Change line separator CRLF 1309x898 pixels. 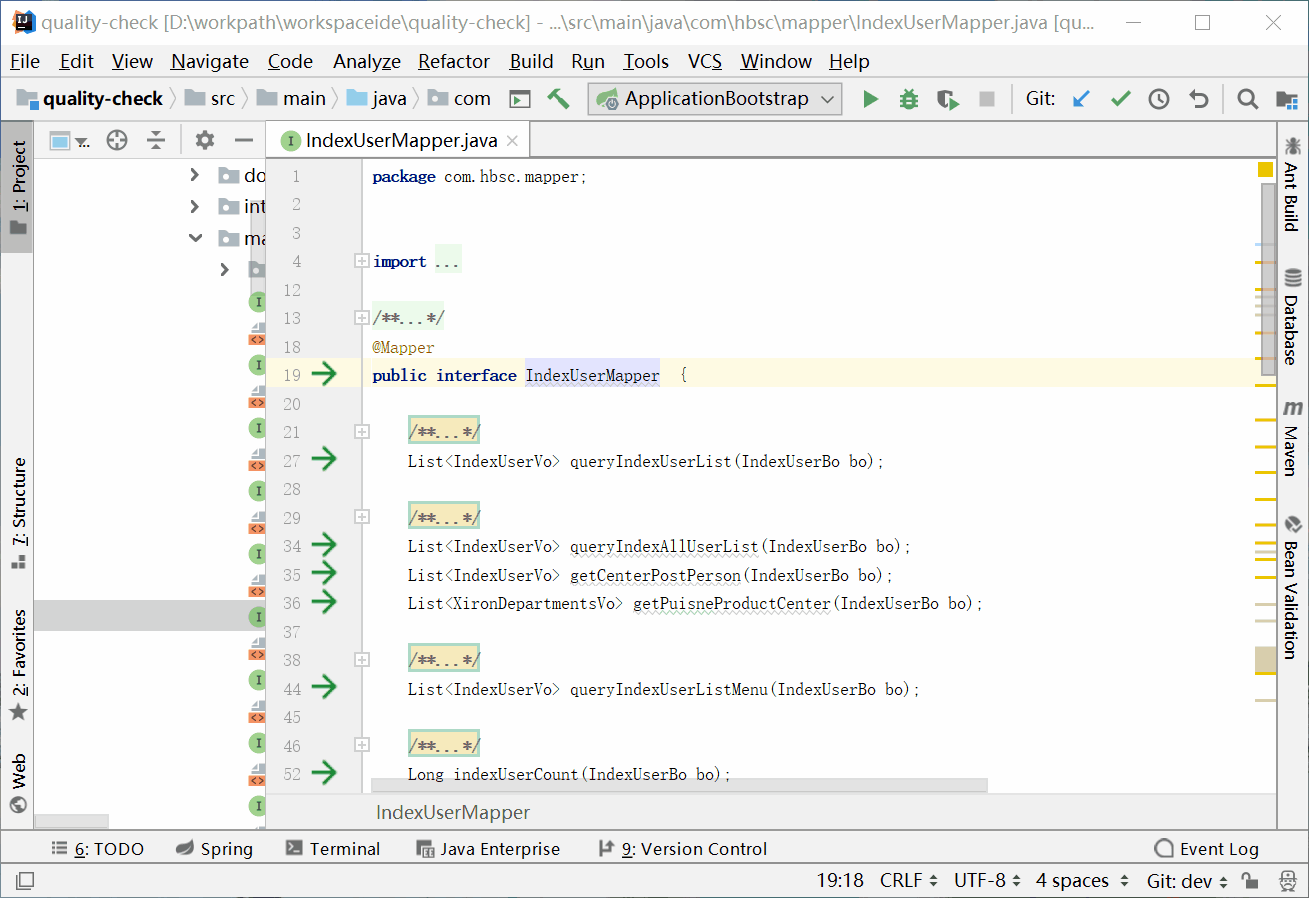click(x=909, y=881)
